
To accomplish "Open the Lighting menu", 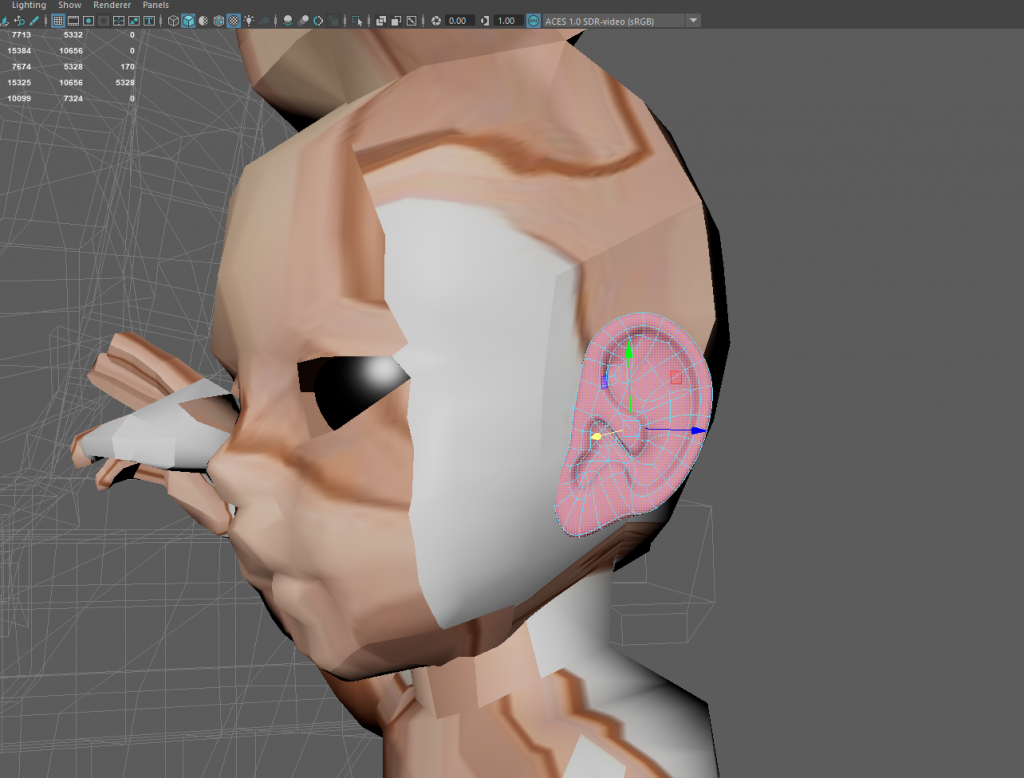I will pos(28,5).
